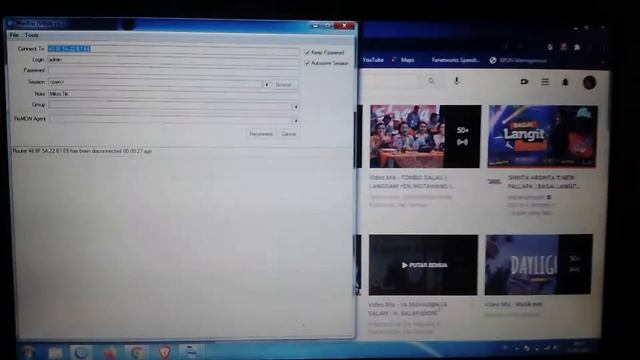Viewport: 640px width, 360px height.
Task: Click the Tombo Galau video mix title
Action: click(411, 182)
